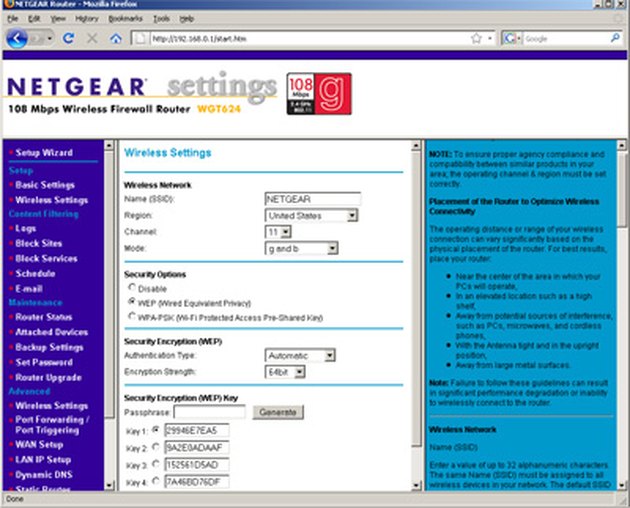Open the View menu
Image resolution: width=630 pixels, height=508 pixels.
(x=58, y=18)
